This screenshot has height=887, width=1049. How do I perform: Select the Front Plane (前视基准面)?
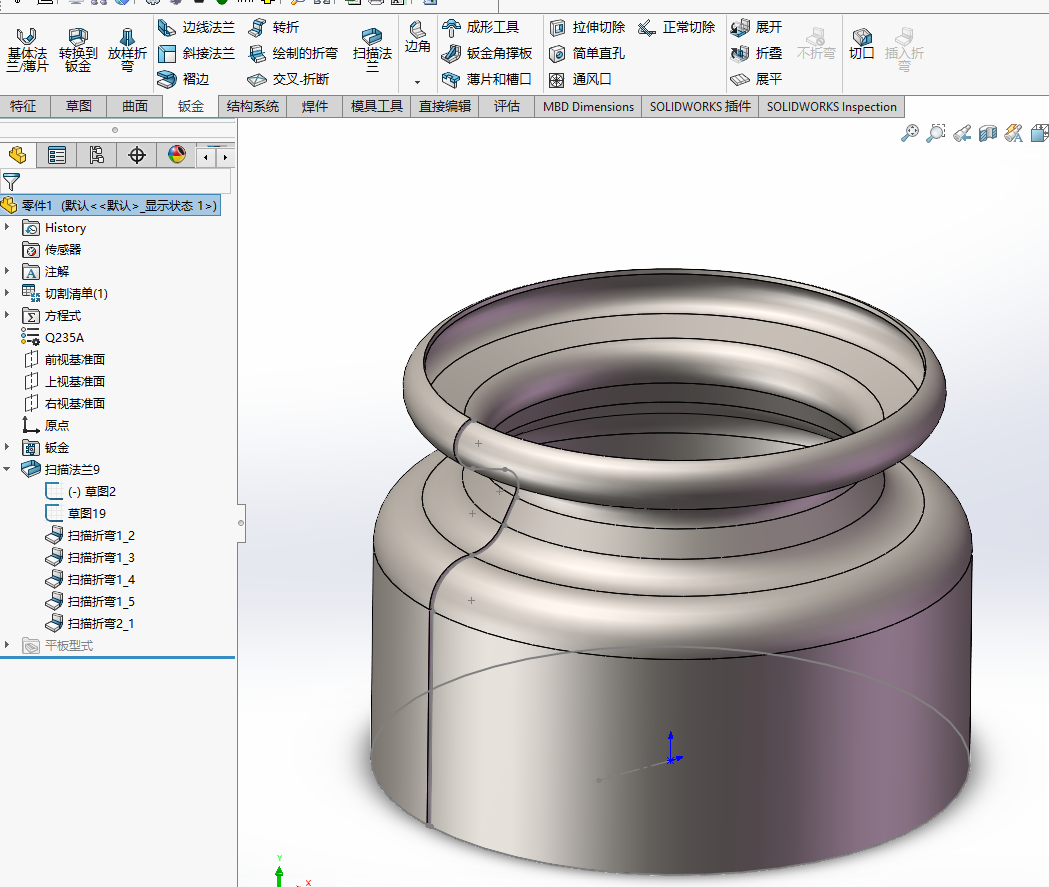pos(64,359)
